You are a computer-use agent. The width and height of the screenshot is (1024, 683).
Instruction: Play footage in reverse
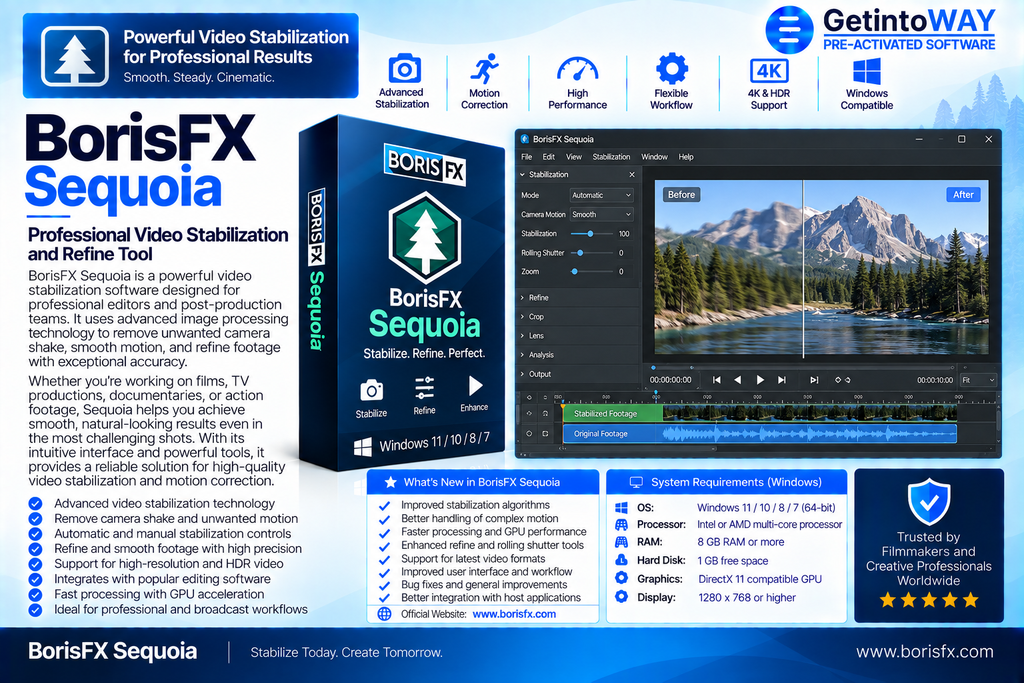[x=737, y=380]
